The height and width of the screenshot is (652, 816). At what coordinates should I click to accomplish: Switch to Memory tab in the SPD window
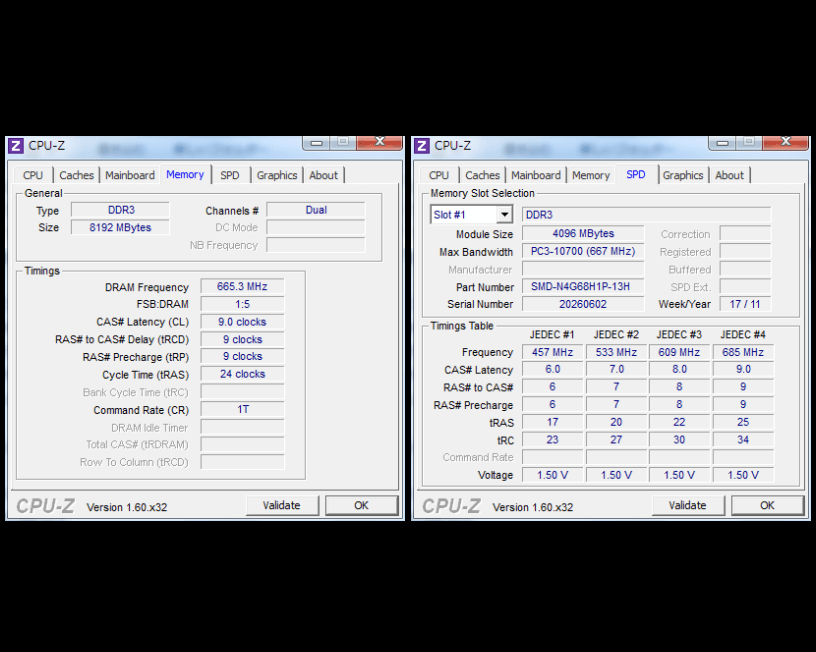[x=591, y=175]
